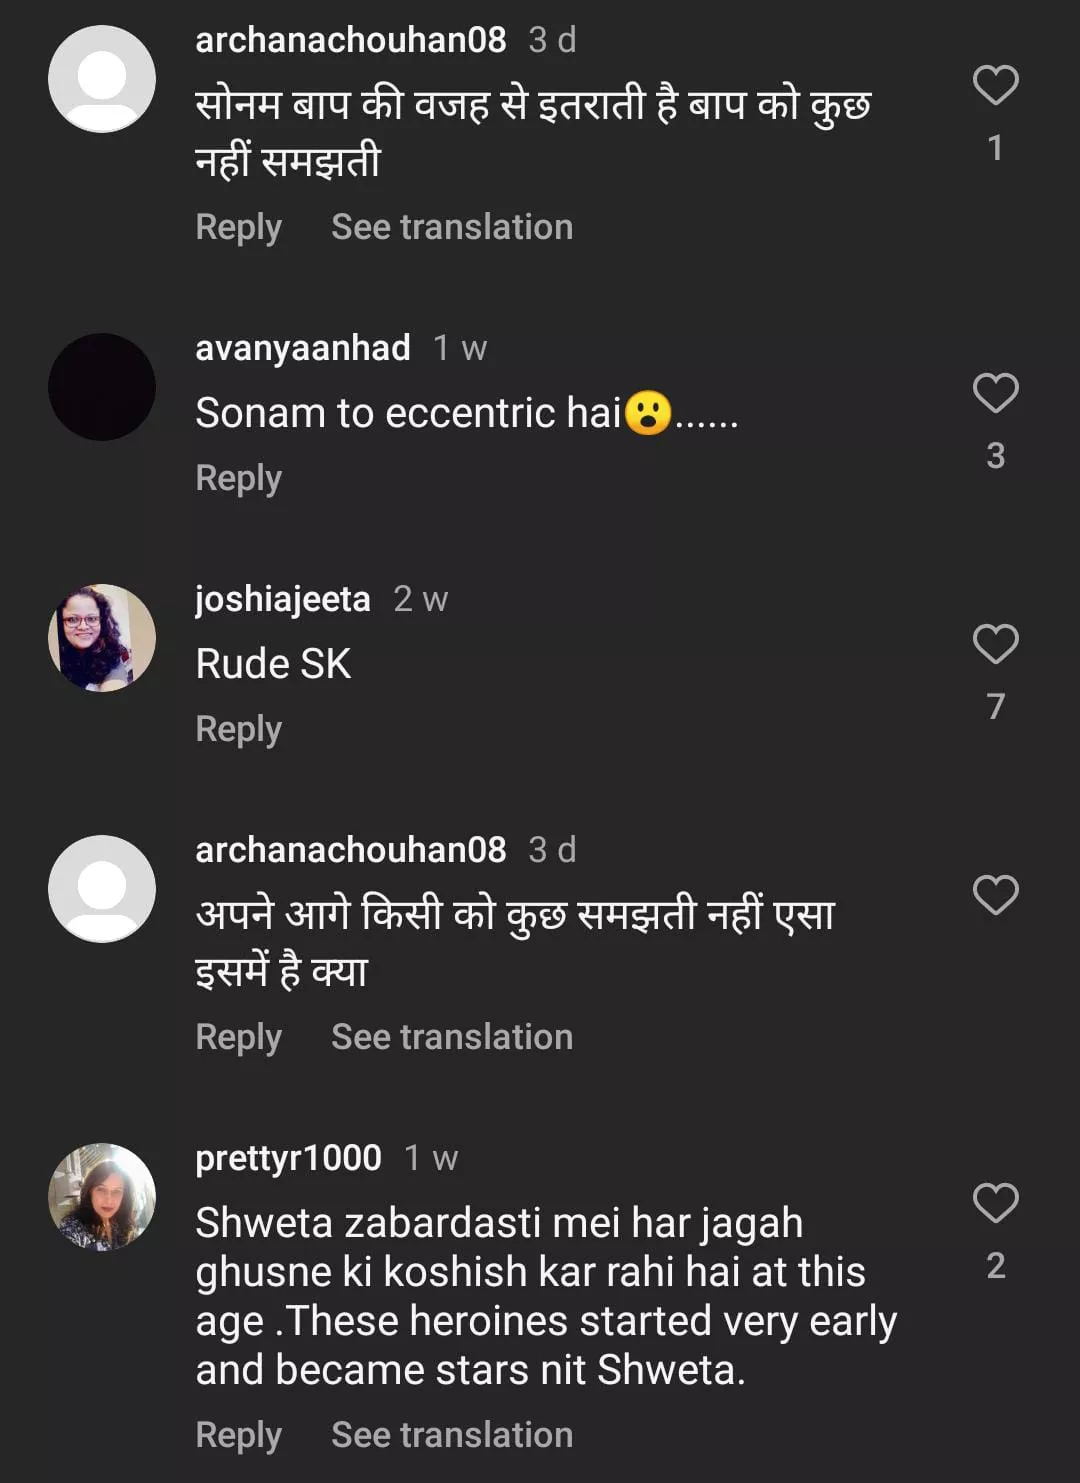See translation of prettyr1000's comment
1080x1483 pixels.
click(x=452, y=1435)
